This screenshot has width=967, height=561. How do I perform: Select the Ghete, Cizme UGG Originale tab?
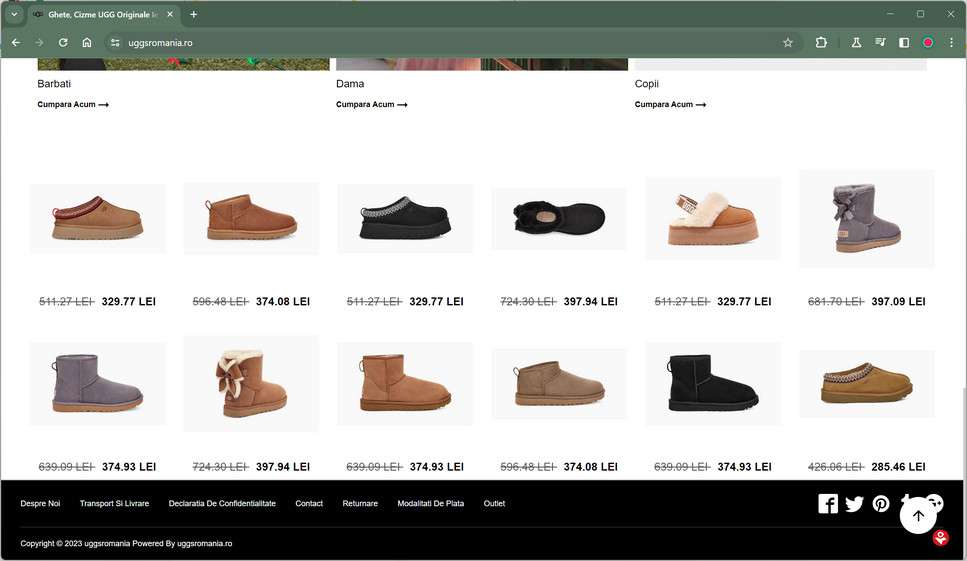click(103, 14)
